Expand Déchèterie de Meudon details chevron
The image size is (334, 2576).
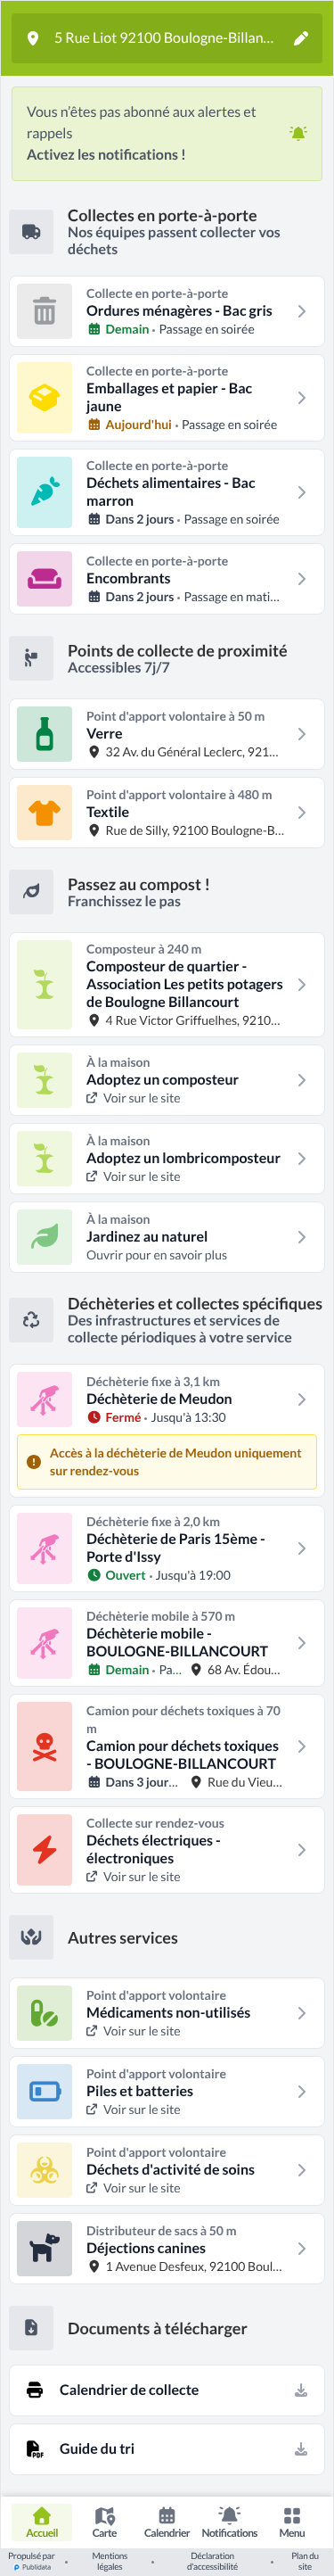(301, 1399)
